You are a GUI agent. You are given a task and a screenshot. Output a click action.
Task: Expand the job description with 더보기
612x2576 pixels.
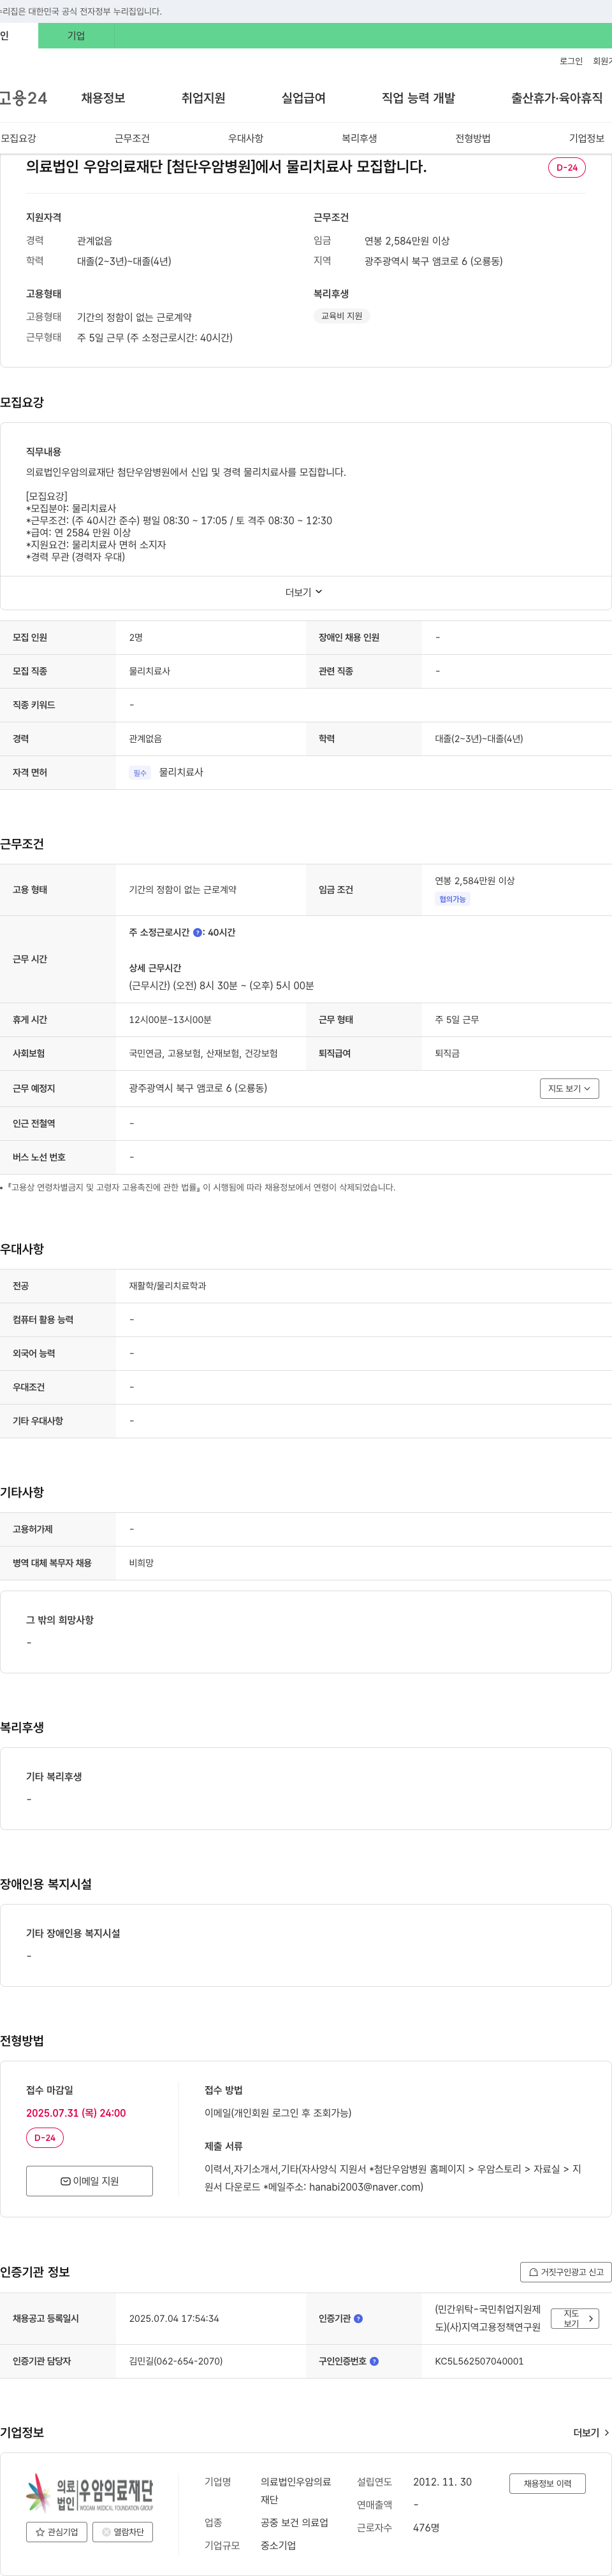click(305, 592)
